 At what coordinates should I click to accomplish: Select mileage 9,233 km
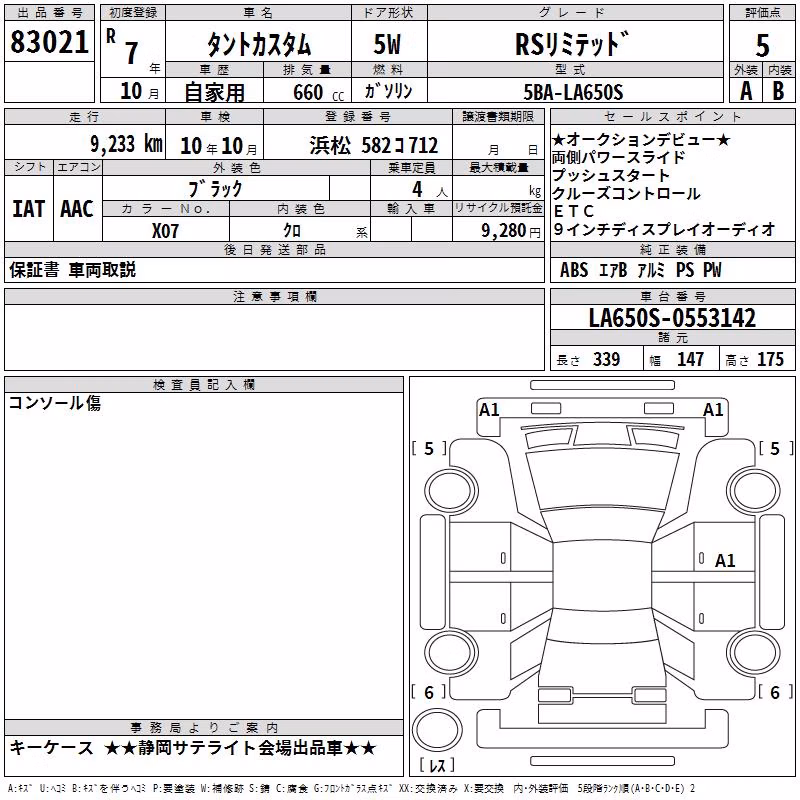(x=127, y=144)
